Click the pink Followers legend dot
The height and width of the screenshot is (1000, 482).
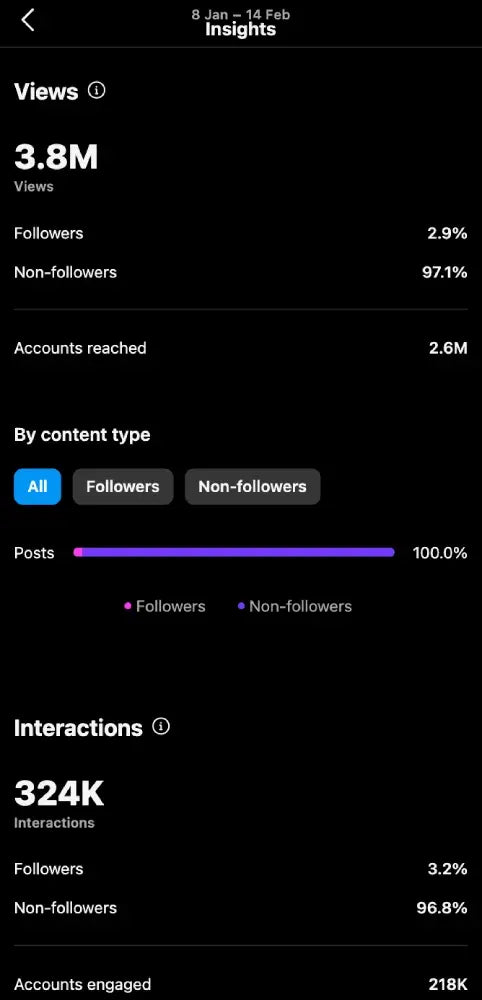[128, 606]
